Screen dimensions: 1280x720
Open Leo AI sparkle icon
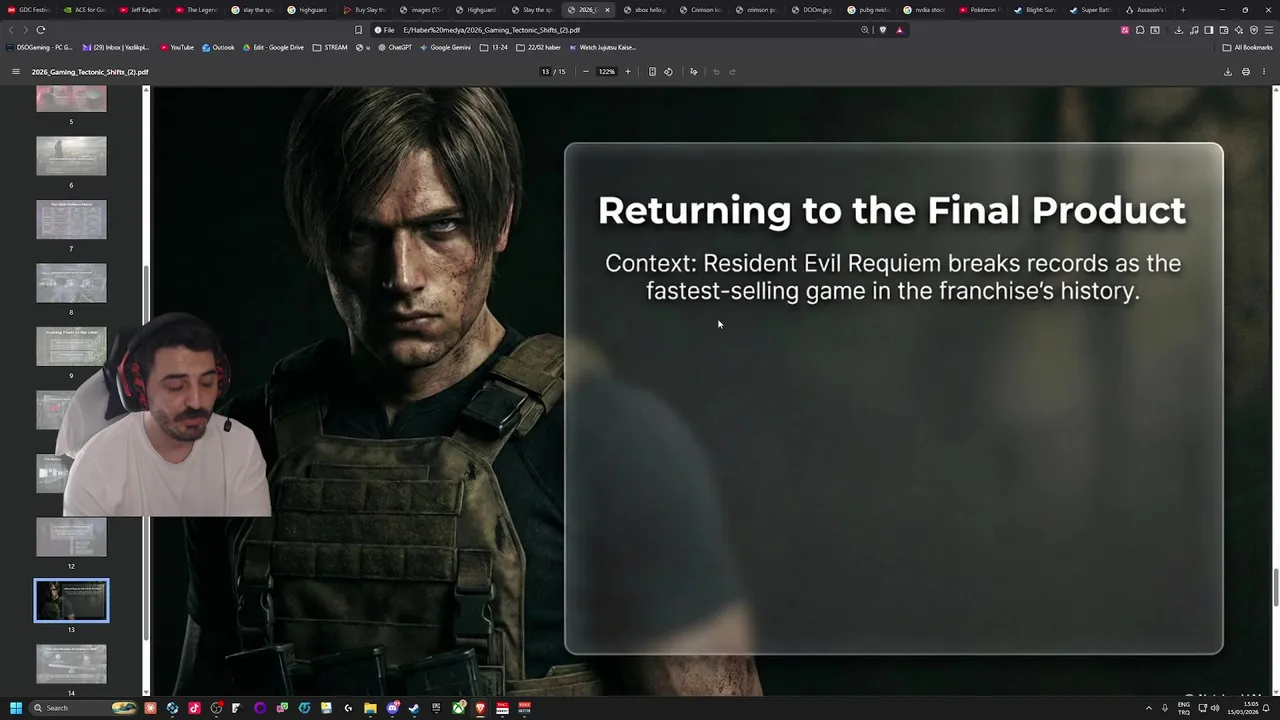pos(1239,30)
